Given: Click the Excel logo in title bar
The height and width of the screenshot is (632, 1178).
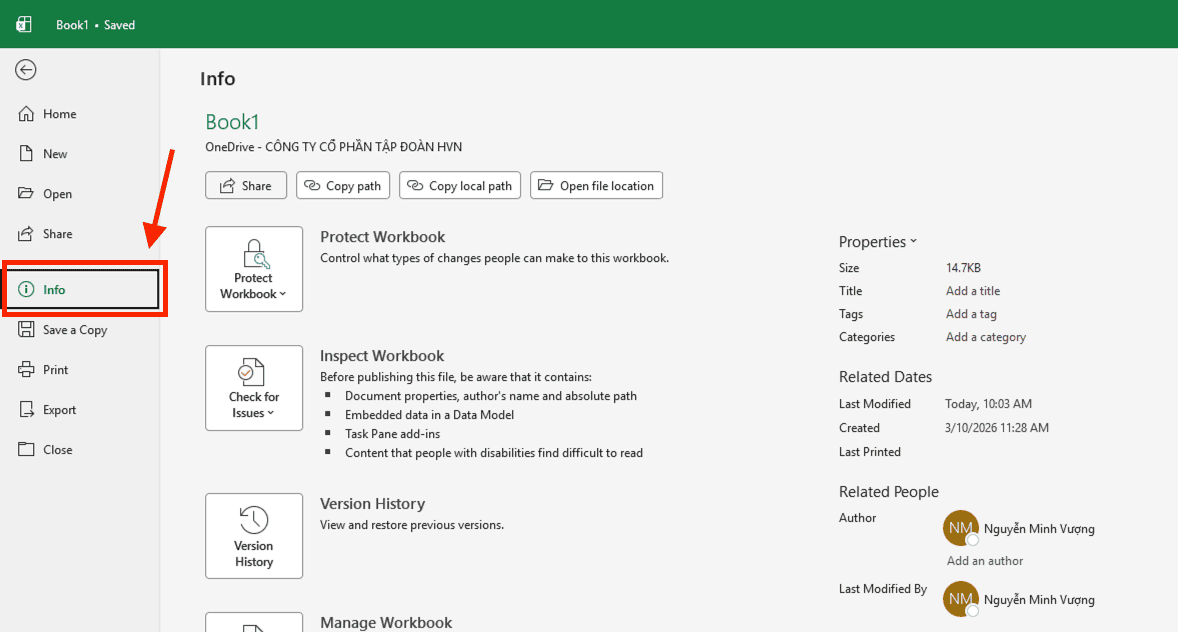Looking at the screenshot, I should tap(24, 24).
